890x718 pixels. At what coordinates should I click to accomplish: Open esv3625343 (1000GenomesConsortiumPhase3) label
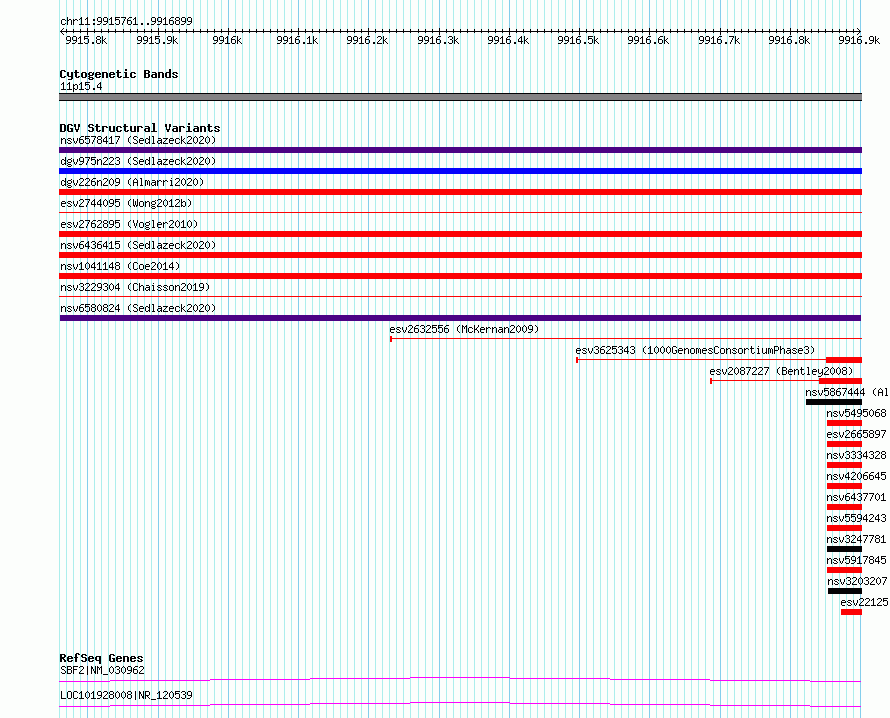pyautogui.click(x=695, y=350)
